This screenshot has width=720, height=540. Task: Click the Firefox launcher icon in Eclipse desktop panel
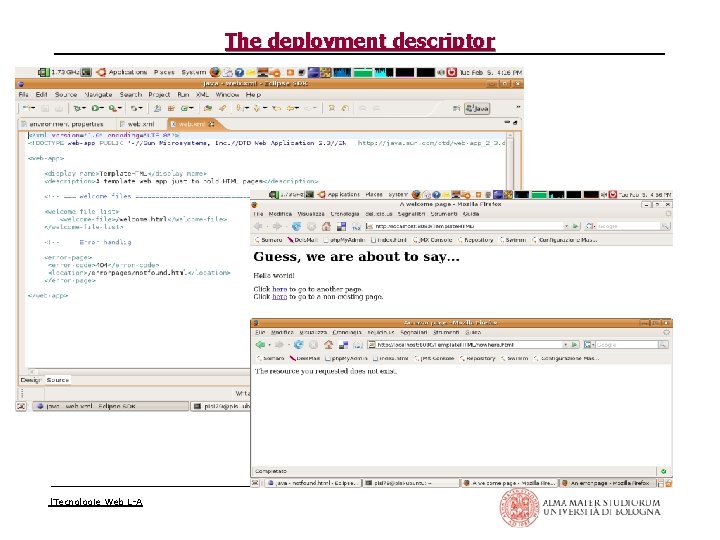(215, 72)
